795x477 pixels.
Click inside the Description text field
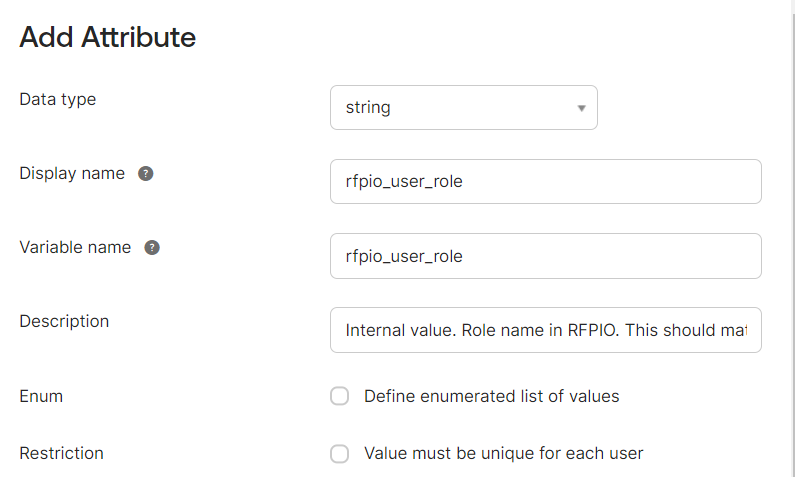tap(546, 330)
